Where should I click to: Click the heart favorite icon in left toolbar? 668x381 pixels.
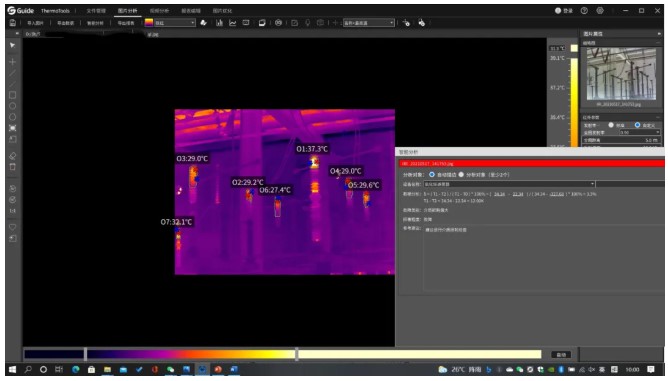coord(12,227)
